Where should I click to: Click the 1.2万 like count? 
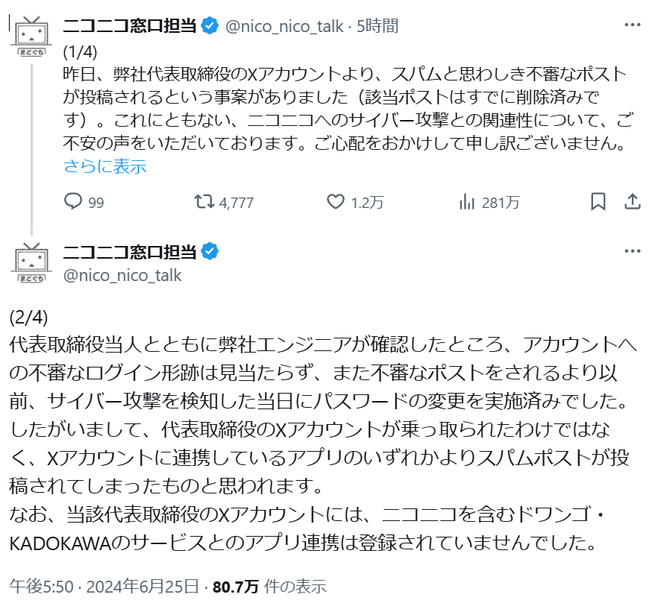point(368,202)
